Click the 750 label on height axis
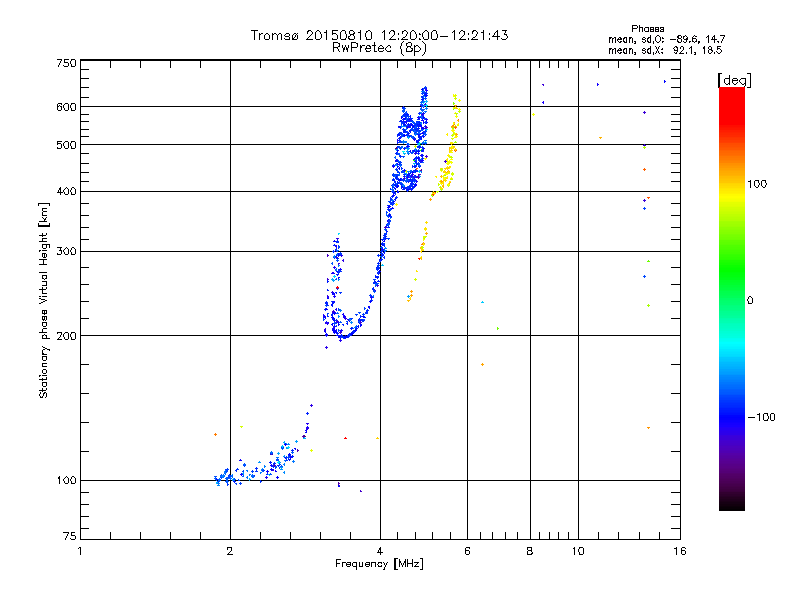The height and width of the screenshot is (600, 800). (66, 63)
